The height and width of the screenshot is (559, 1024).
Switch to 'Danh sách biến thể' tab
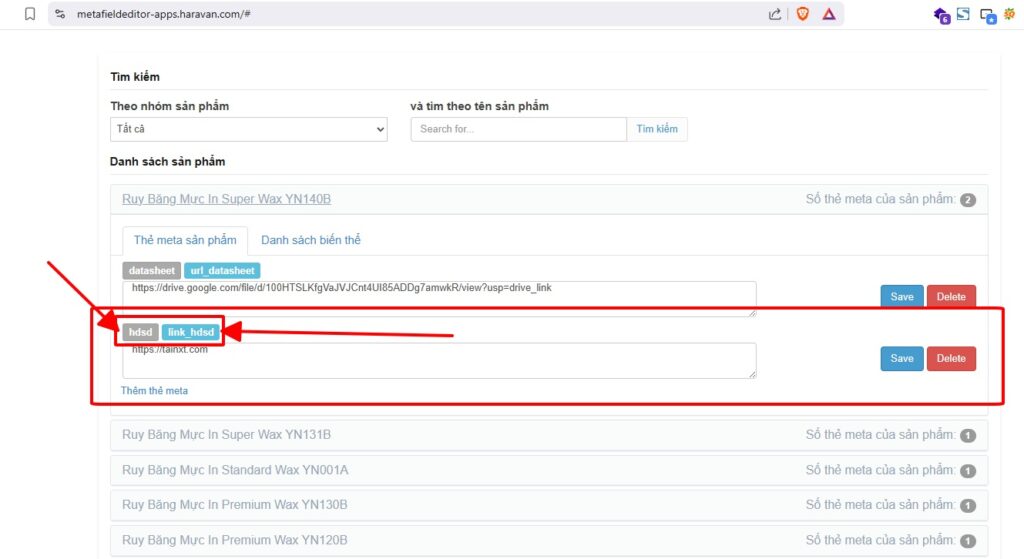(310, 240)
